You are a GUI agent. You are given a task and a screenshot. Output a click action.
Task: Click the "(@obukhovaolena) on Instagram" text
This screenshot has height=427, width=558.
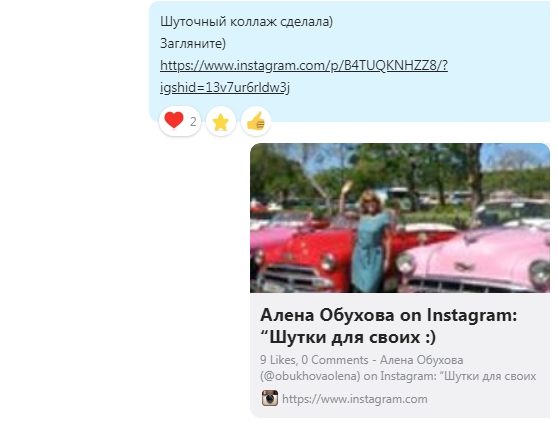(x=347, y=376)
